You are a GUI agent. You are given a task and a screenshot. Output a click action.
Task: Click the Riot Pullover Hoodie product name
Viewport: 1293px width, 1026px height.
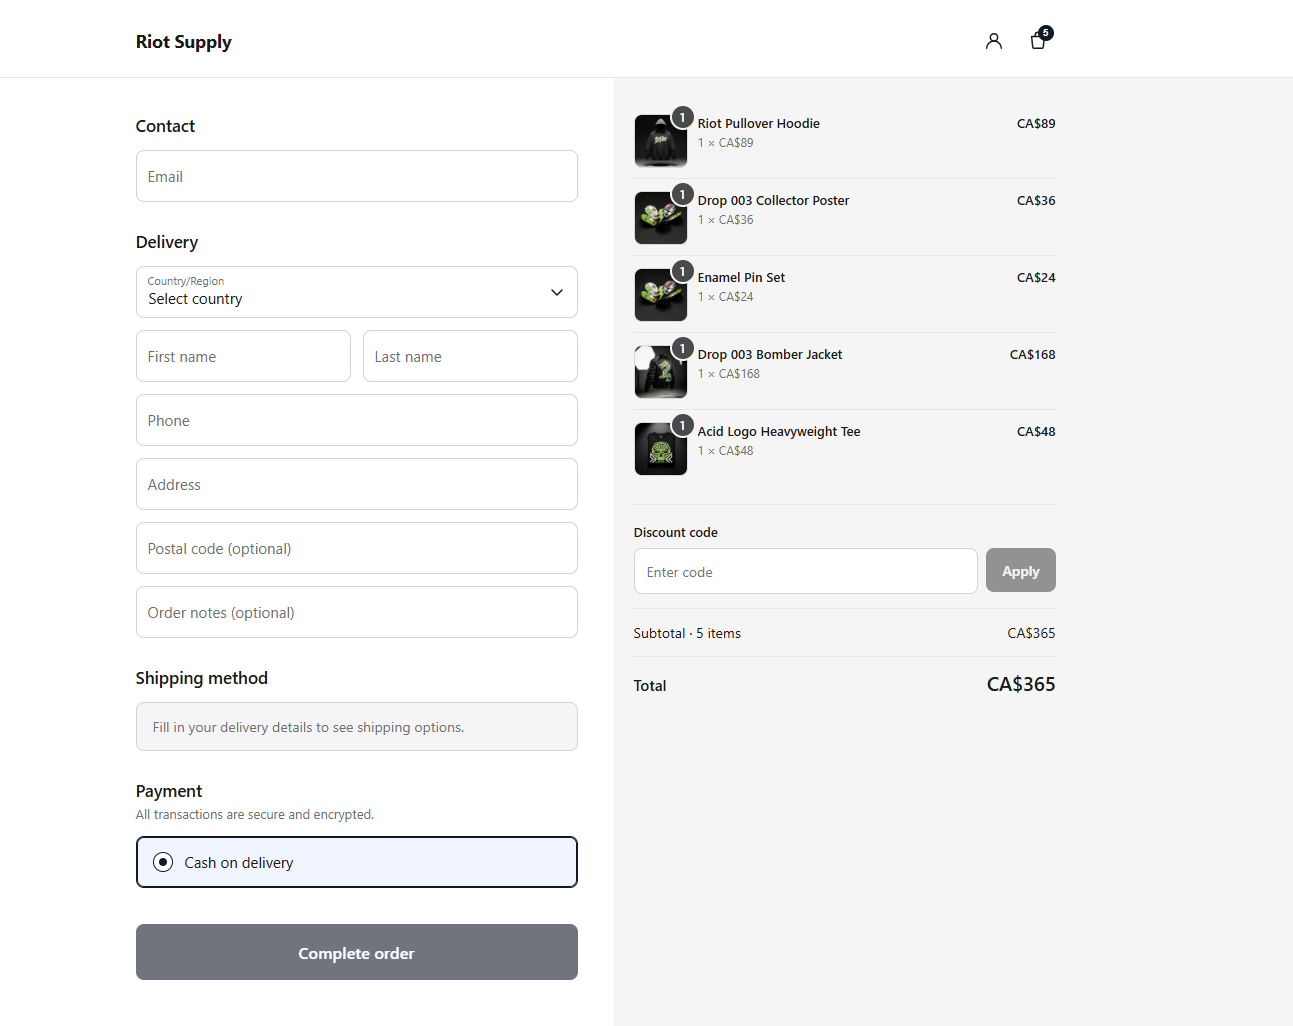pos(759,123)
